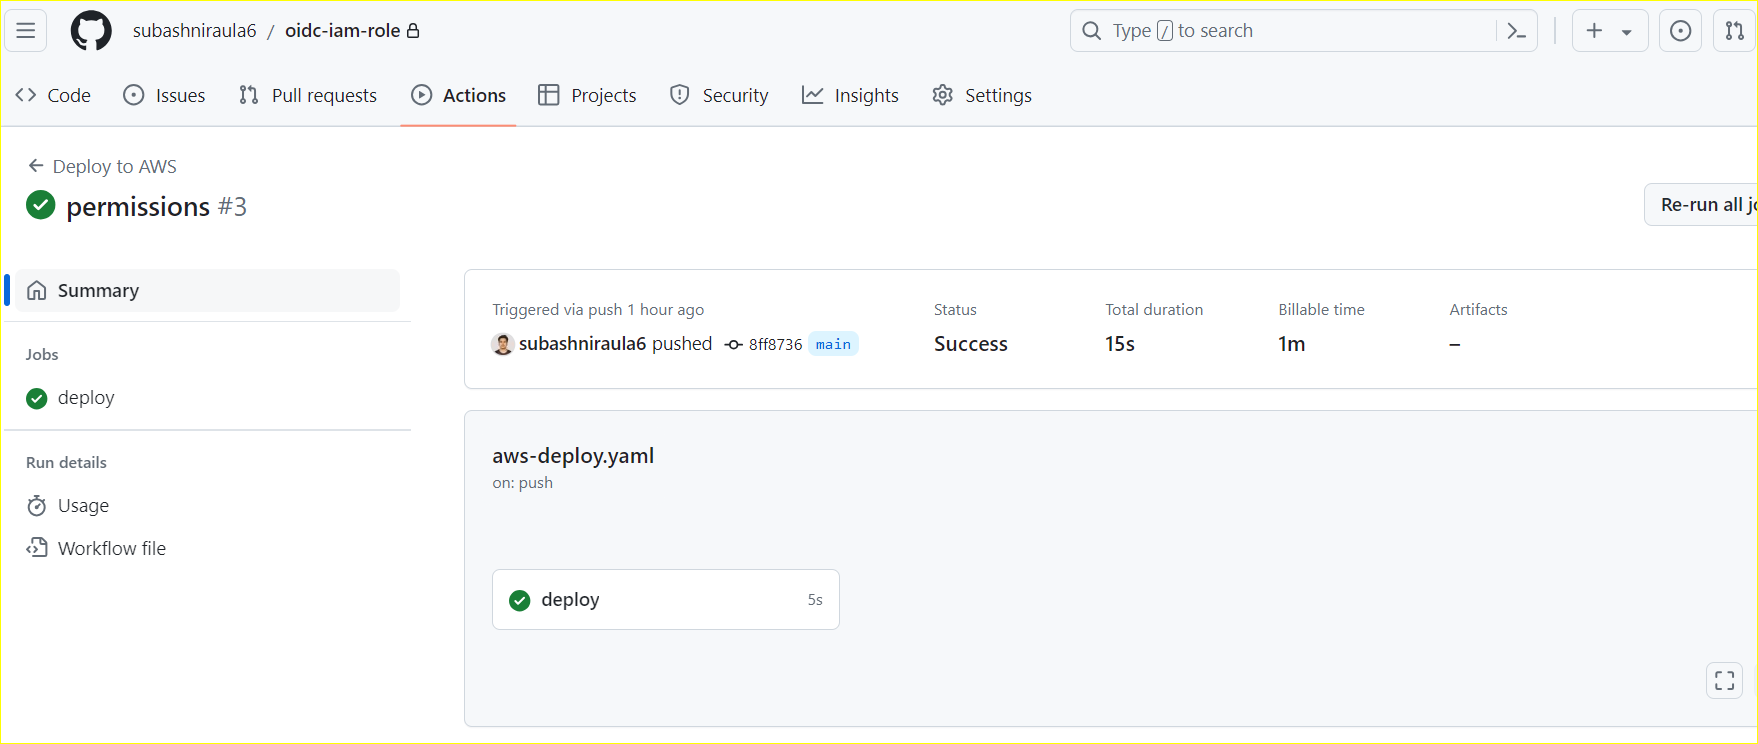Open the Workflow file link
Screen dimensions: 1758x744
[111, 548]
